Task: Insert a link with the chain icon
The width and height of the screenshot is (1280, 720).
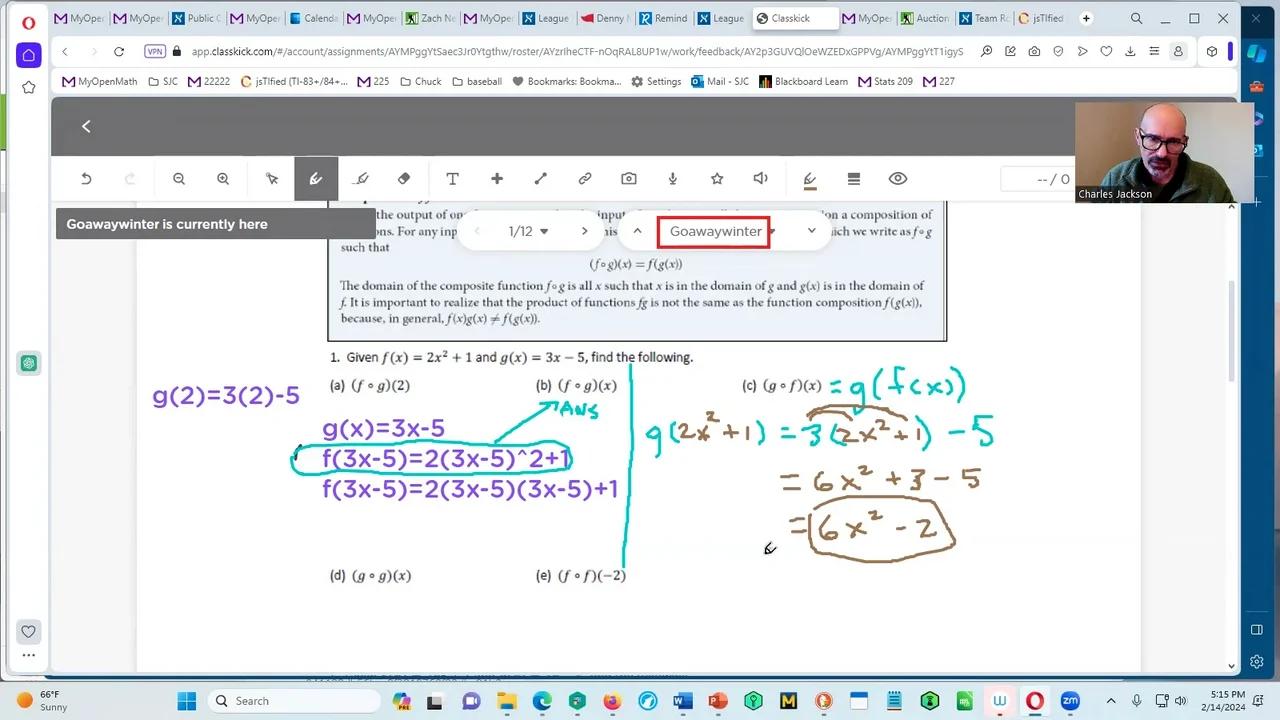Action: click(585, 179)
